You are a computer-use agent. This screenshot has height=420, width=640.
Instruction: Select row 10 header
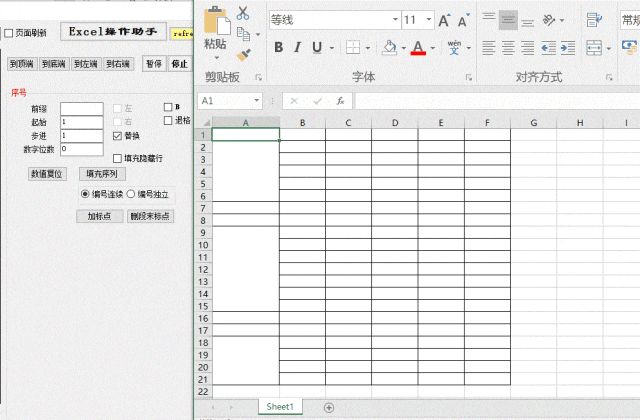tap(203, 245)
